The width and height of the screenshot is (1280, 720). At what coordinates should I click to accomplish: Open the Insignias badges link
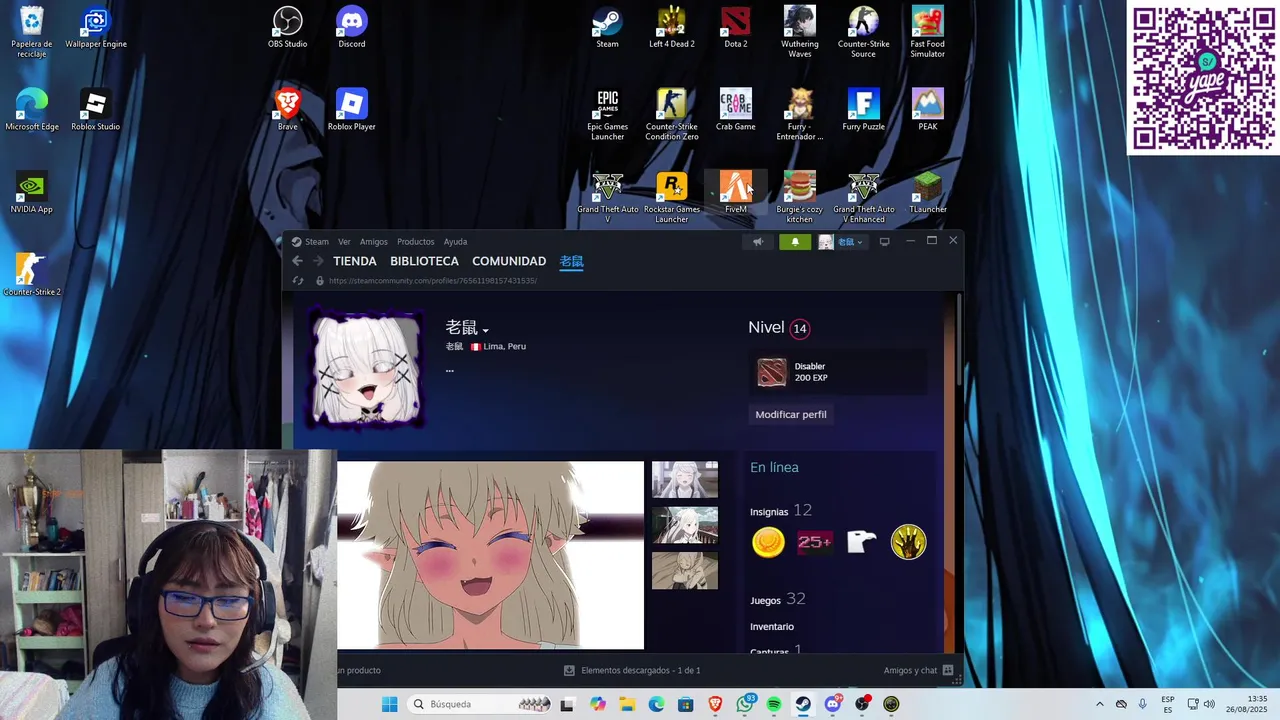point(769,512)
